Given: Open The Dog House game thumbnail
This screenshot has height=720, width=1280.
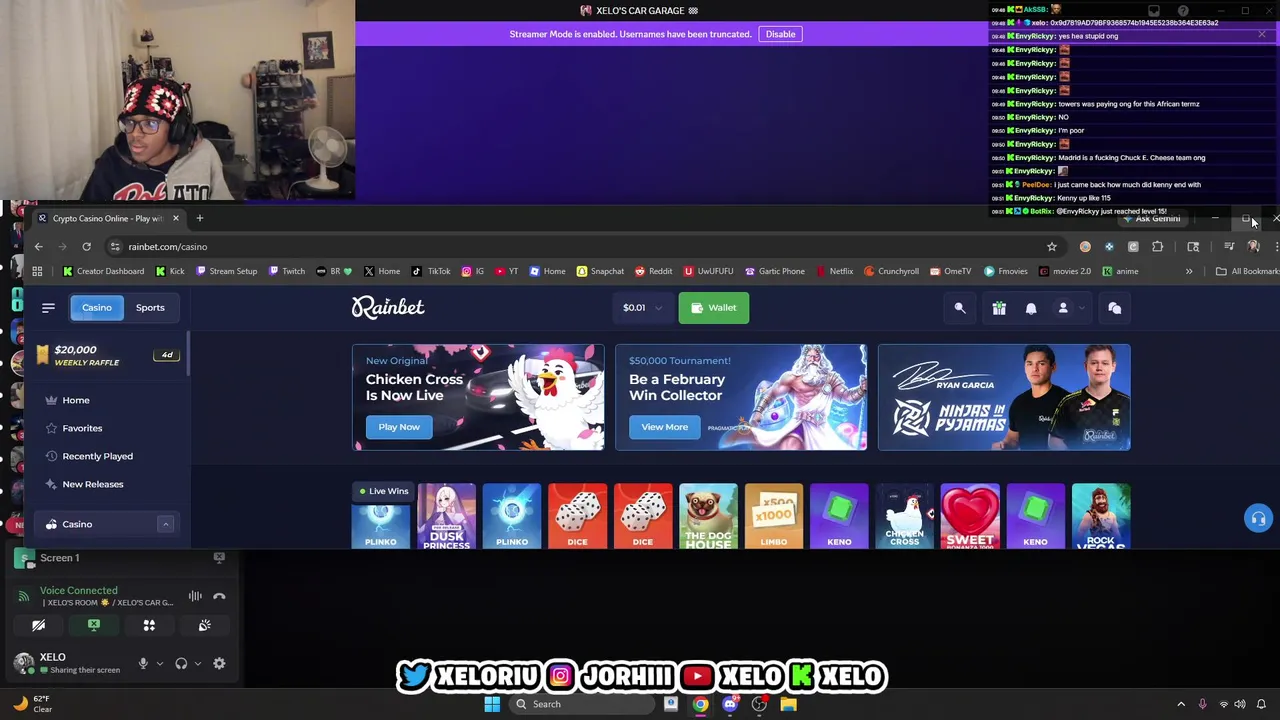Looking at the screenshot, I should tap(708, 516).
